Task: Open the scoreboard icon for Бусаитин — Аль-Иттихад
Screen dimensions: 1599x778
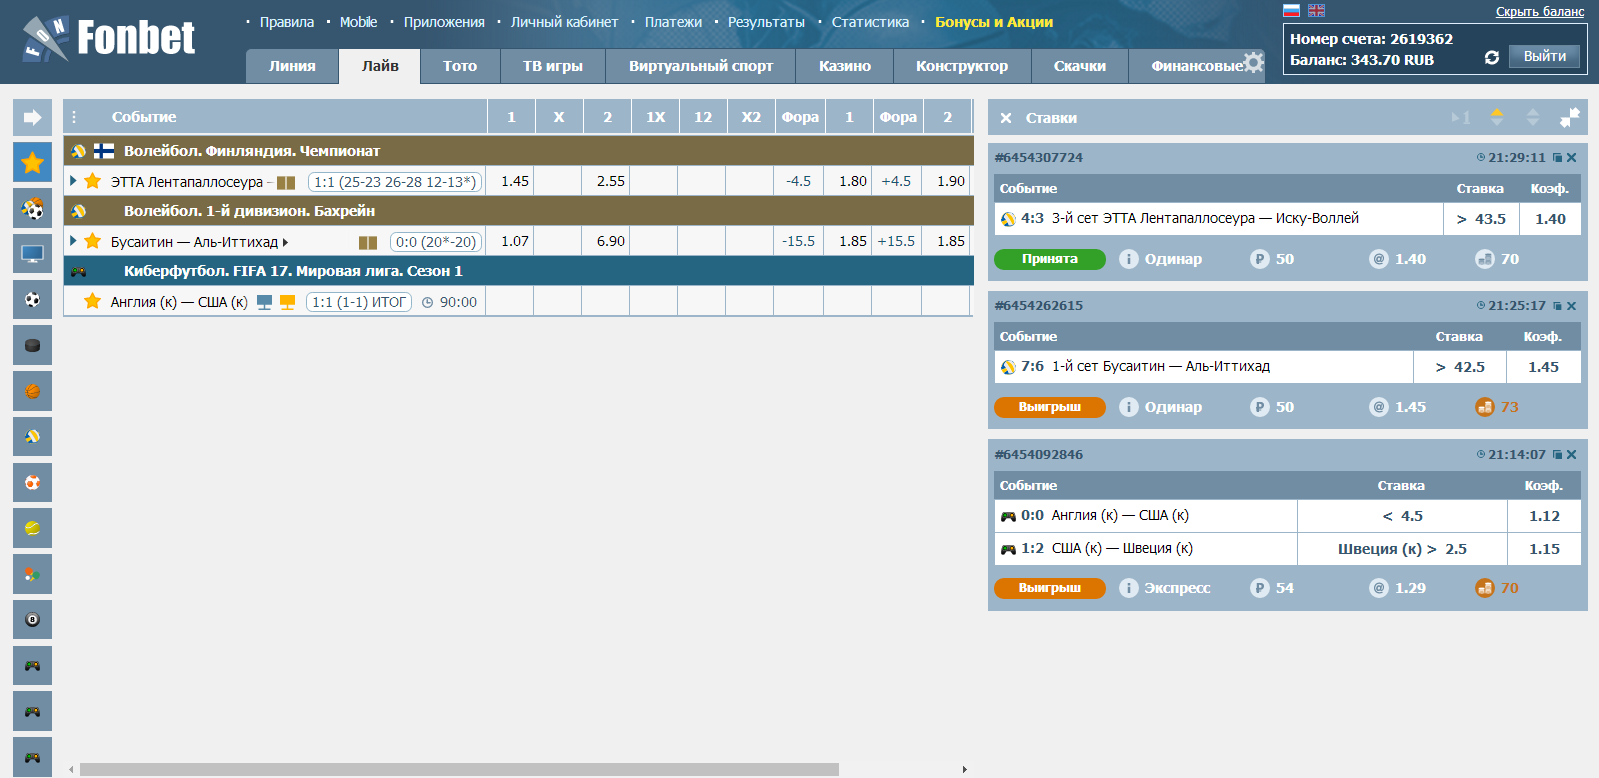Action: [x=368, y=242]
